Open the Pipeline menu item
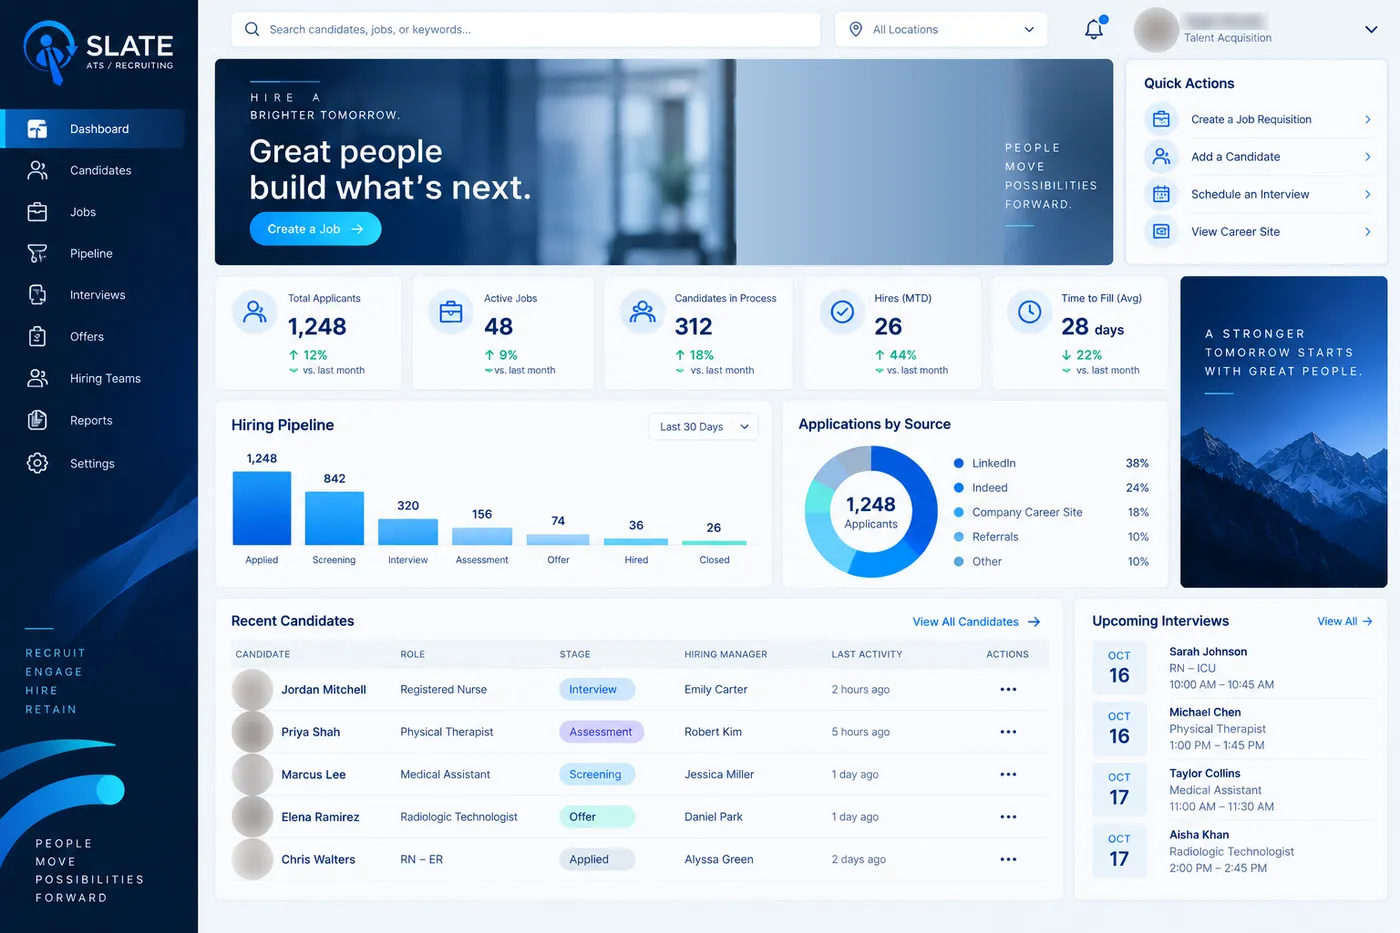This screenshot has height=933, width=1400. pyautogui.click(x=93, y=254)
